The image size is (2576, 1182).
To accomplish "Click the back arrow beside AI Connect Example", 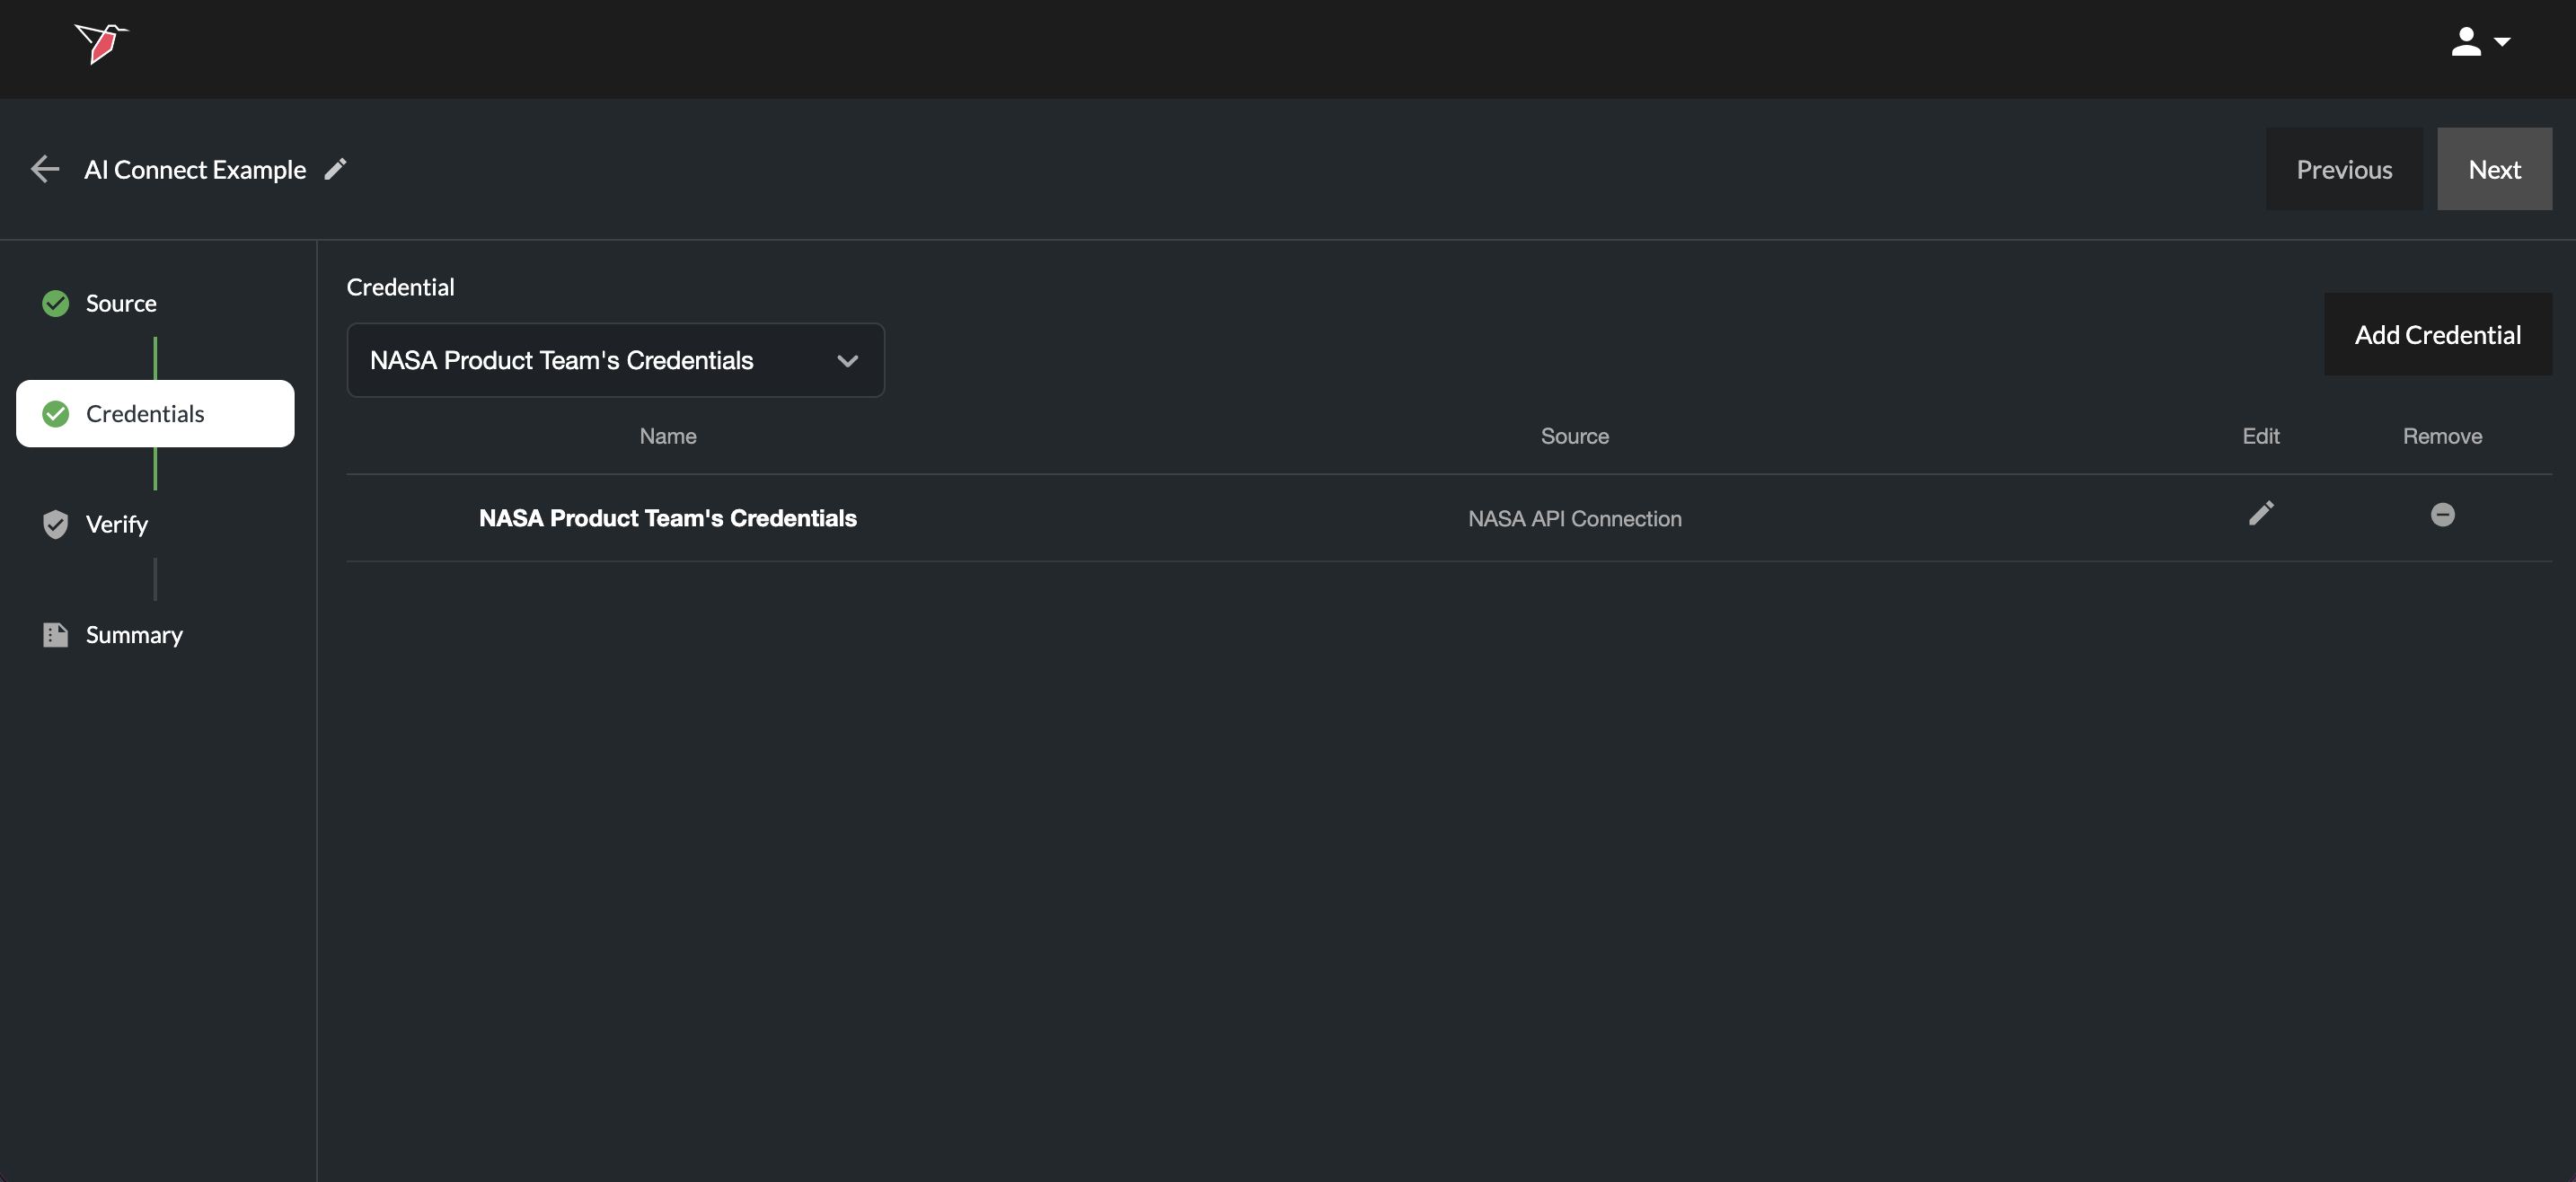I will pyautogui.click(x=45, y=169).
